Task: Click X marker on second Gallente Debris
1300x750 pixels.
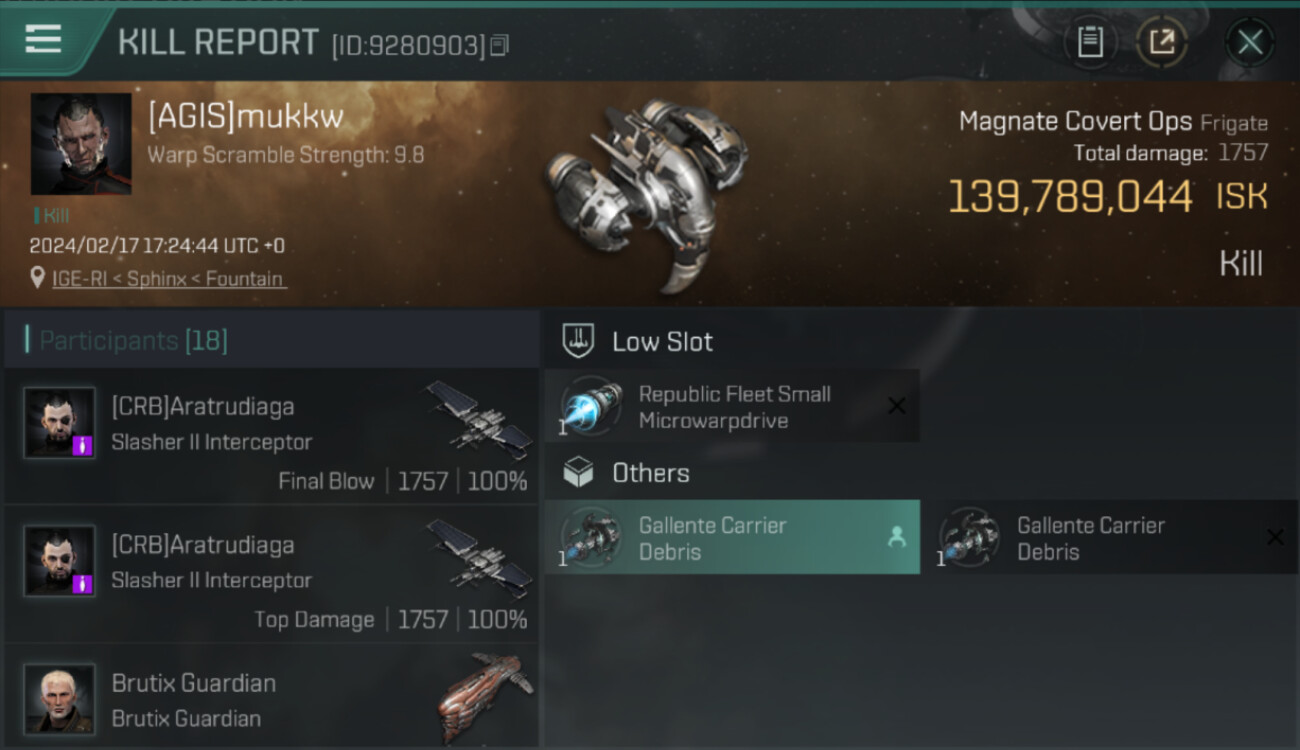Action: pyautogui.click(x=1275, y=537)
